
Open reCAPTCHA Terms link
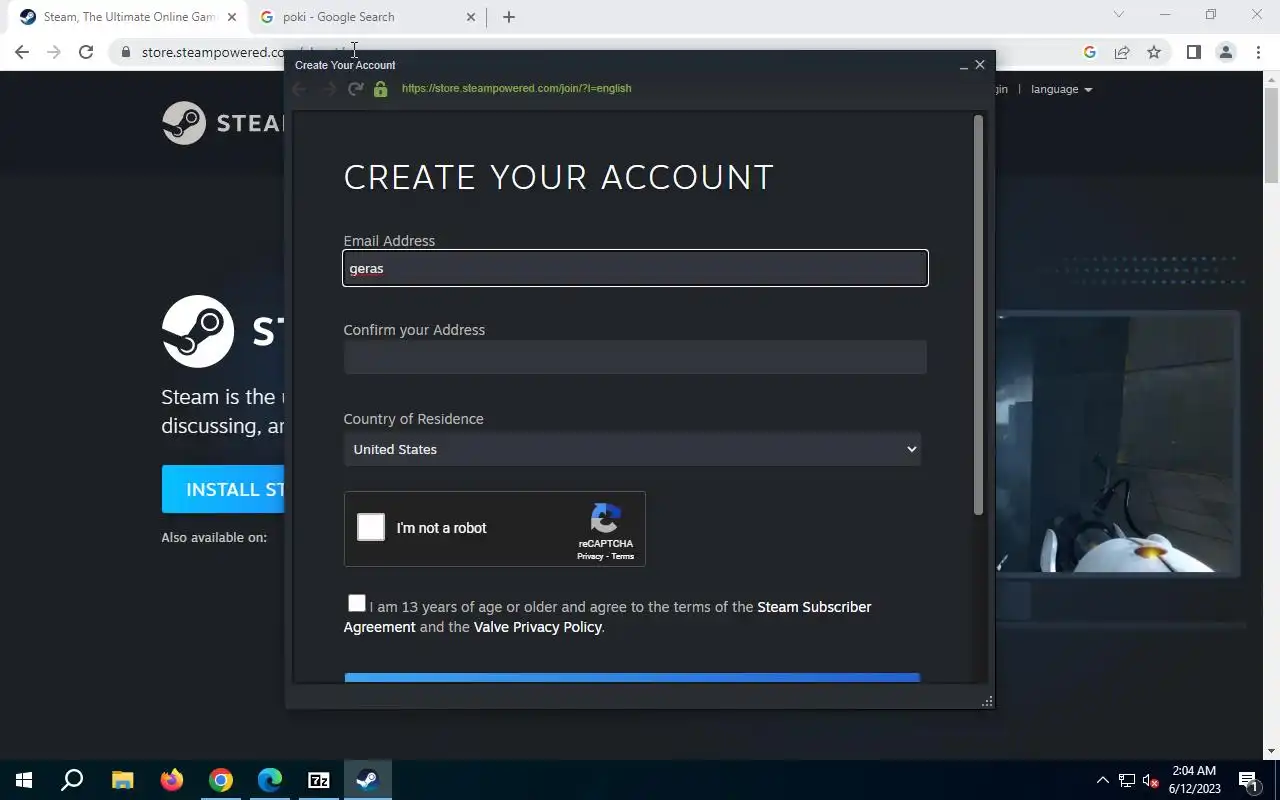(623, 556)
